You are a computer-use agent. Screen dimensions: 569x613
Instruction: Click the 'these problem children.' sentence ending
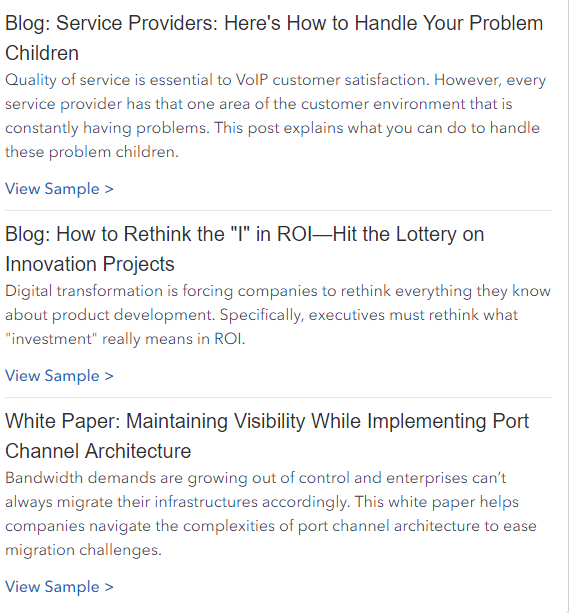point(92,152)
